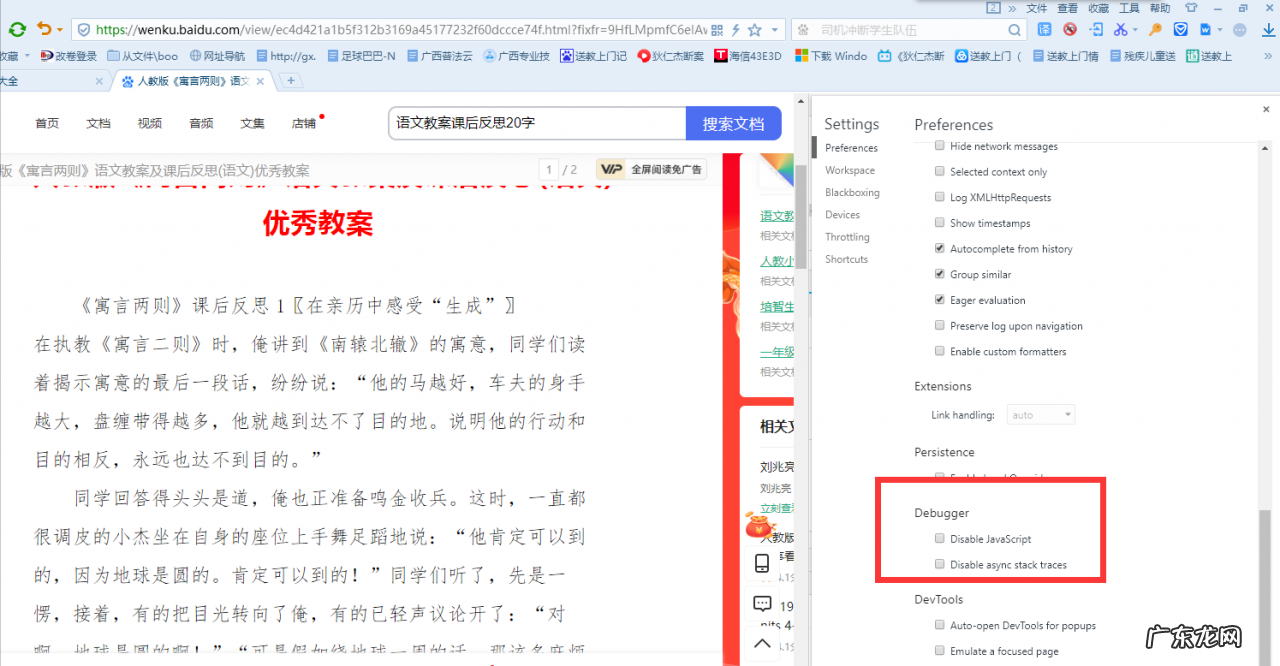Click the download arrow icon on toolbar

click(x=1269, y=30)
